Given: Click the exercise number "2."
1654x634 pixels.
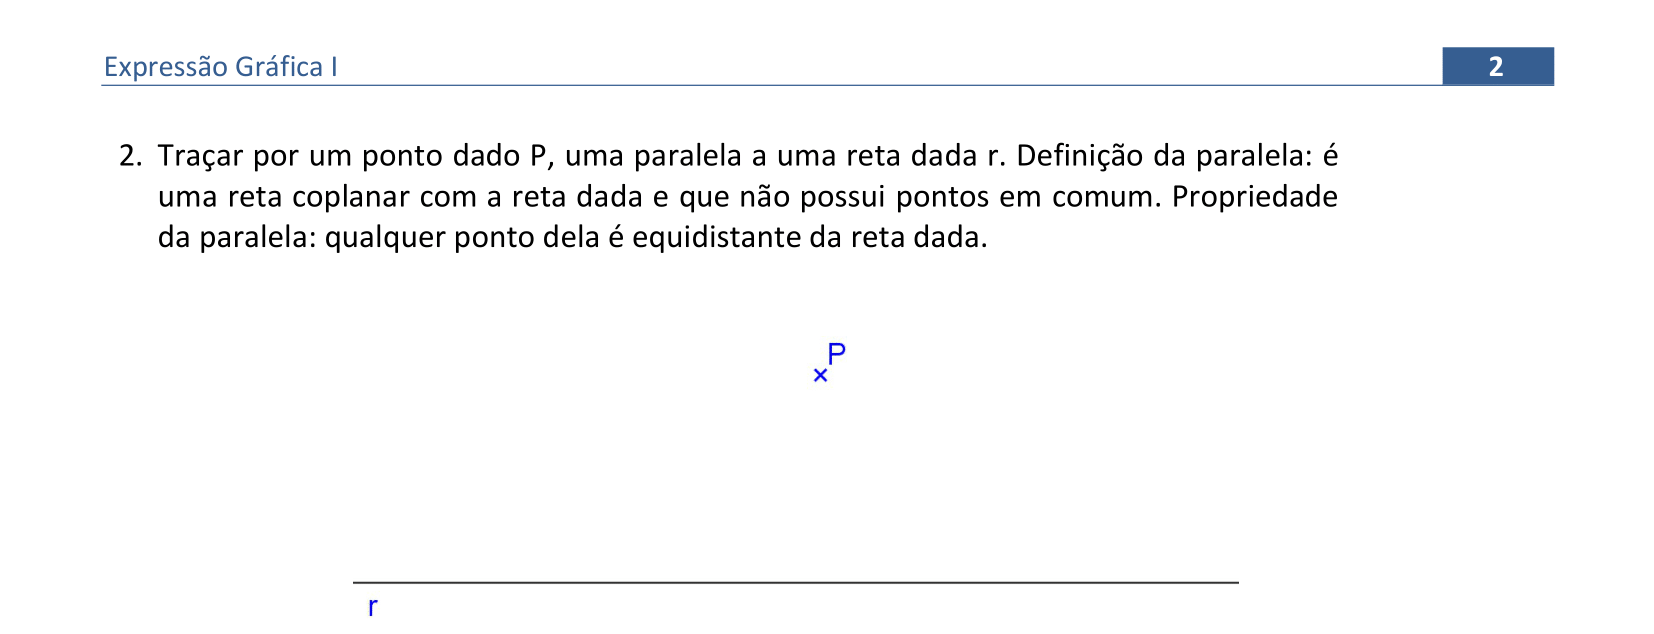Looking at the screenshot, I should click(x=131, y=156).
